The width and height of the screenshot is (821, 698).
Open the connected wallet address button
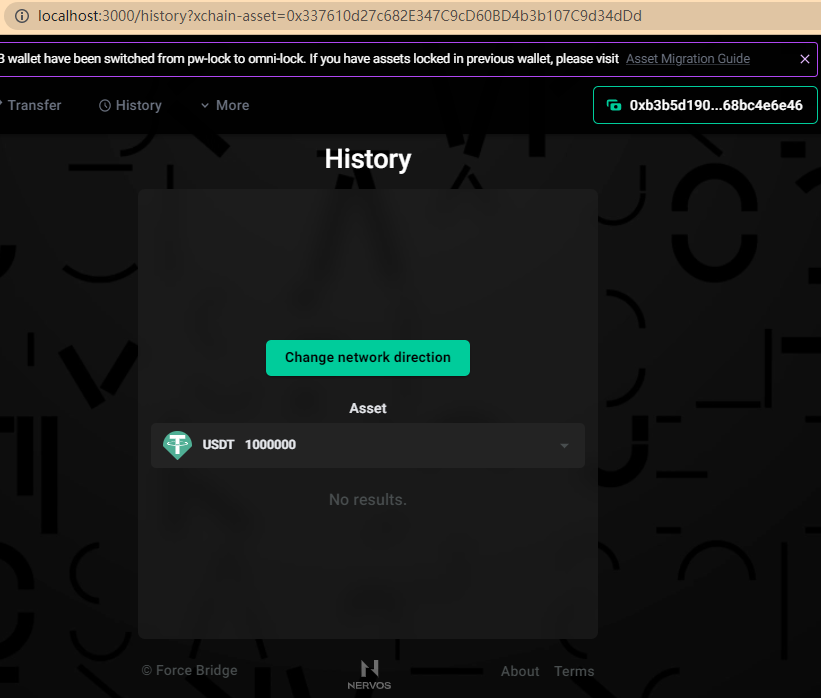[x=705, y=105]
